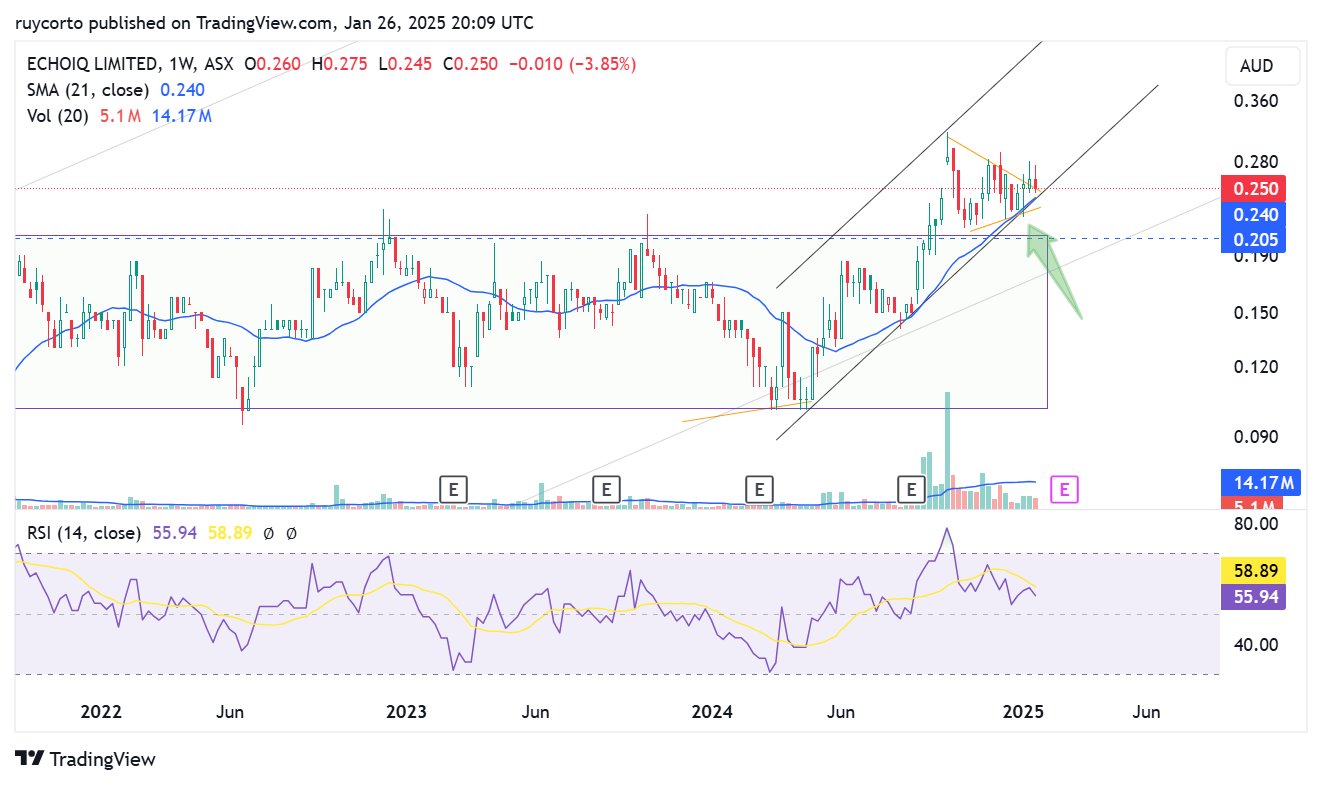Screen dimensions: 1322x785
Task: Click the purple 55.94 RSI label
Action: point(1254,597)
